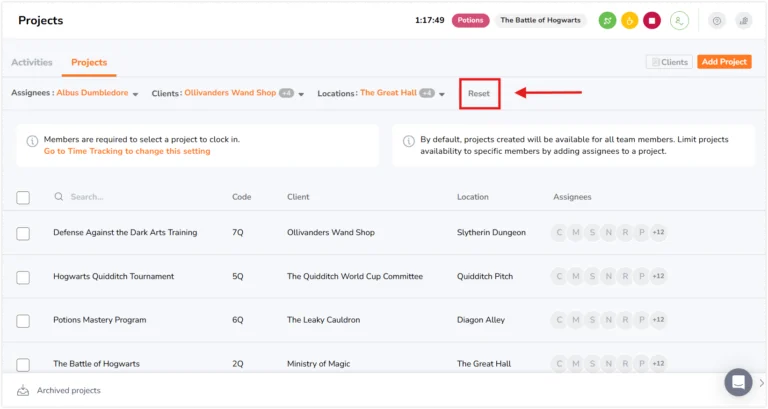The width and height of the screenshot is (768, 409).
Task: Click the help question mark icon
Action: tap(717, 21)
